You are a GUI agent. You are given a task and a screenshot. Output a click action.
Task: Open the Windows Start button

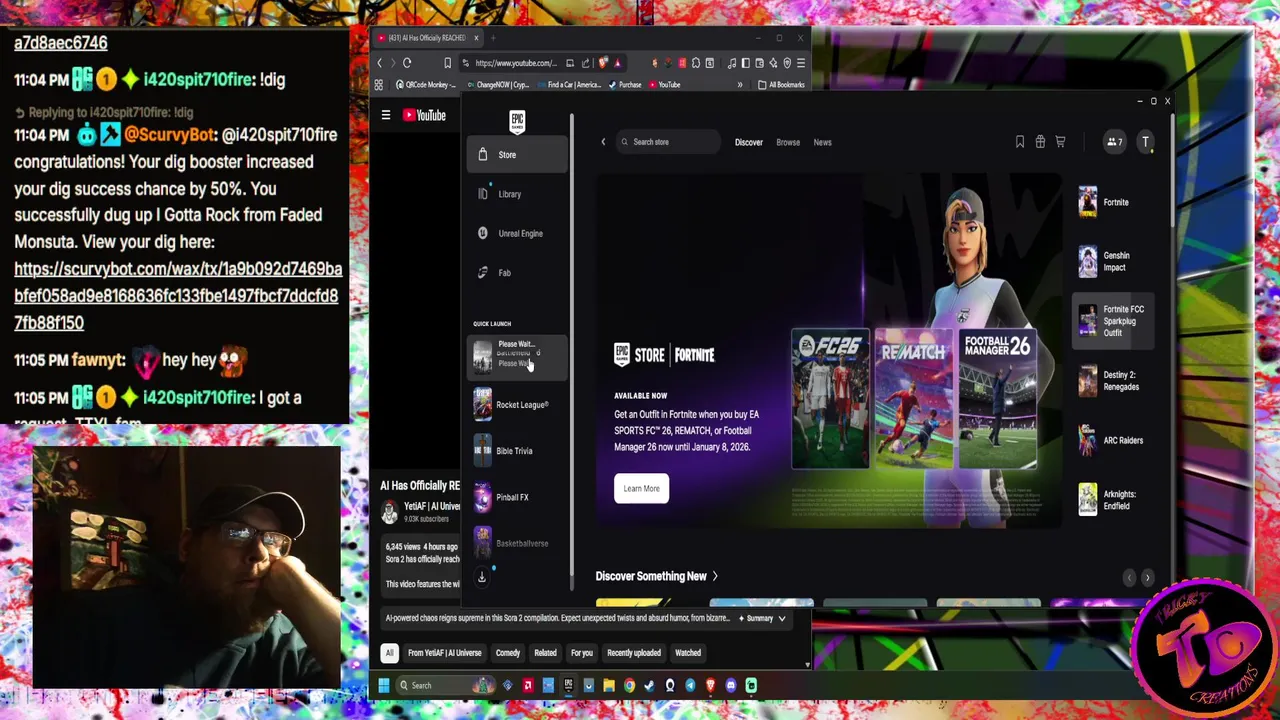point(383,685)
